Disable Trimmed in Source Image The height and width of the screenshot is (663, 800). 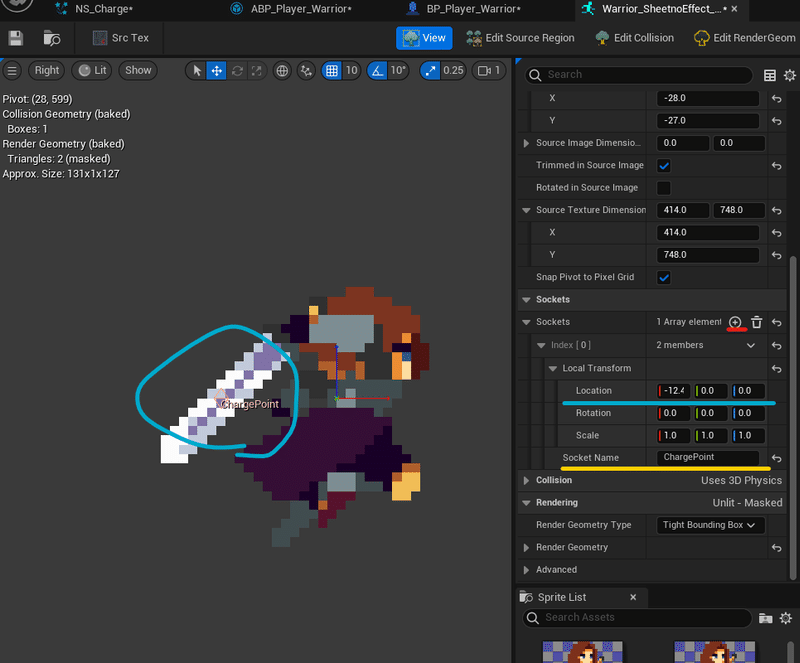pos(662,165)
